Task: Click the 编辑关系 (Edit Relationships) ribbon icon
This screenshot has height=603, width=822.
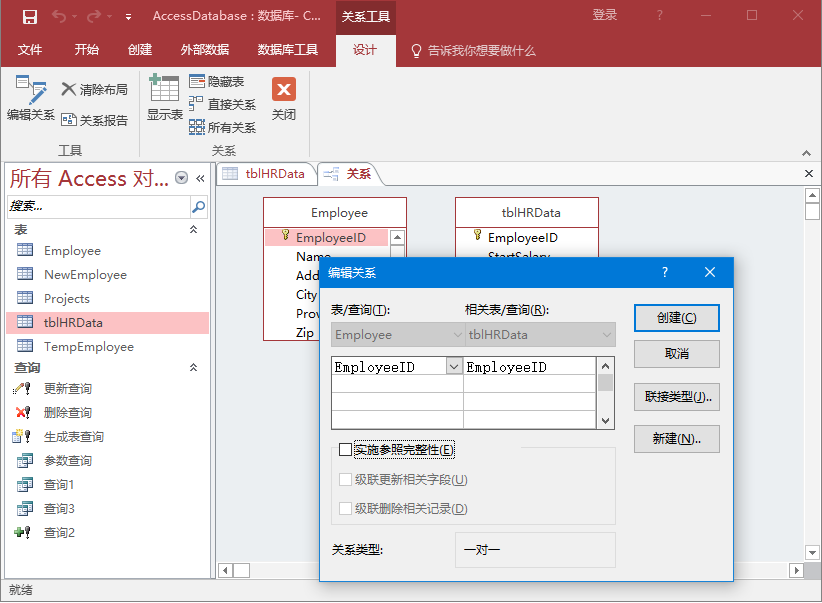Action: pos(30,98)
